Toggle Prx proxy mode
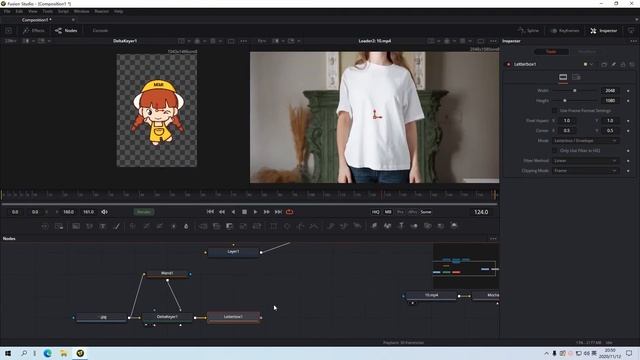Image resolution: width=640 pixels, height=360 pixels. [x=400, y=212]
